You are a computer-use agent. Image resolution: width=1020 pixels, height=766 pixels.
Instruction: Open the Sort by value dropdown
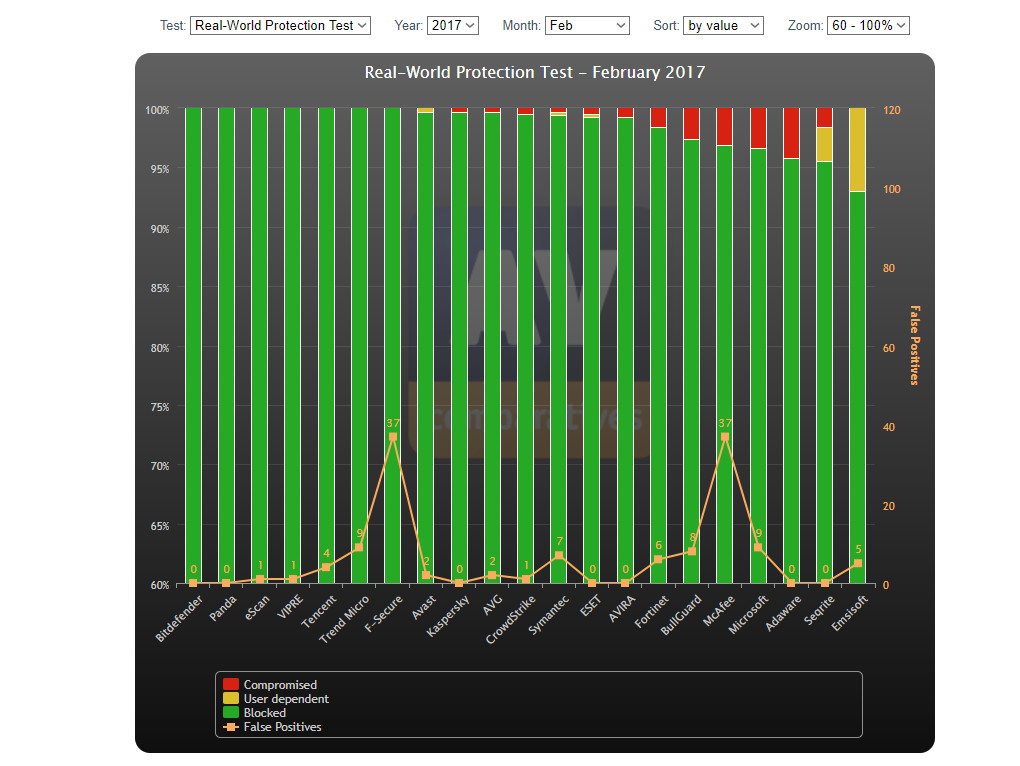click(x=723, y=25)
